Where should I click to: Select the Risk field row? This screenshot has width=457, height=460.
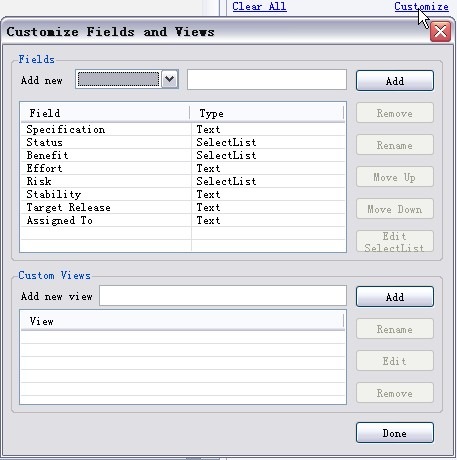[183, 181]
